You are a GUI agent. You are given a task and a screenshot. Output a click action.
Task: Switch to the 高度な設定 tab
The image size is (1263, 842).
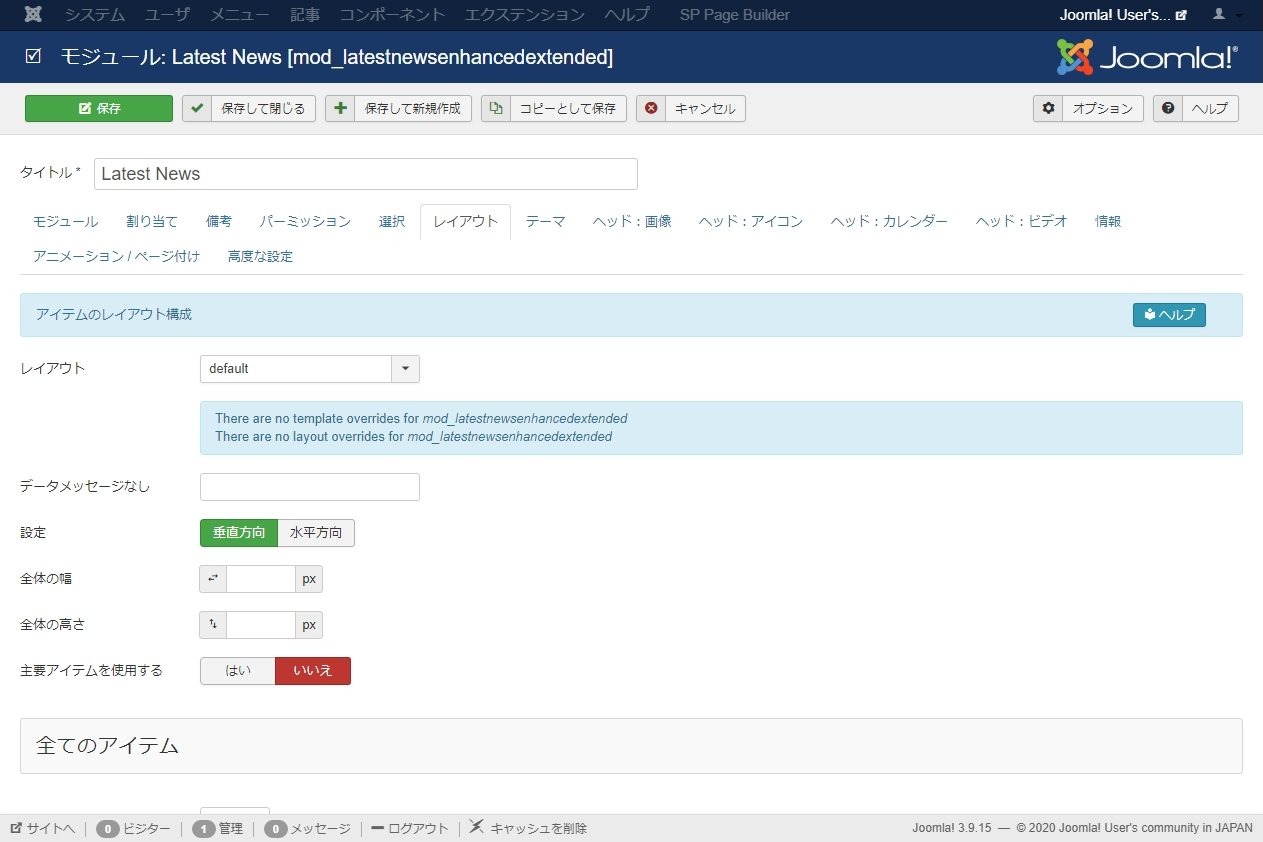click(x=260, y=257)
